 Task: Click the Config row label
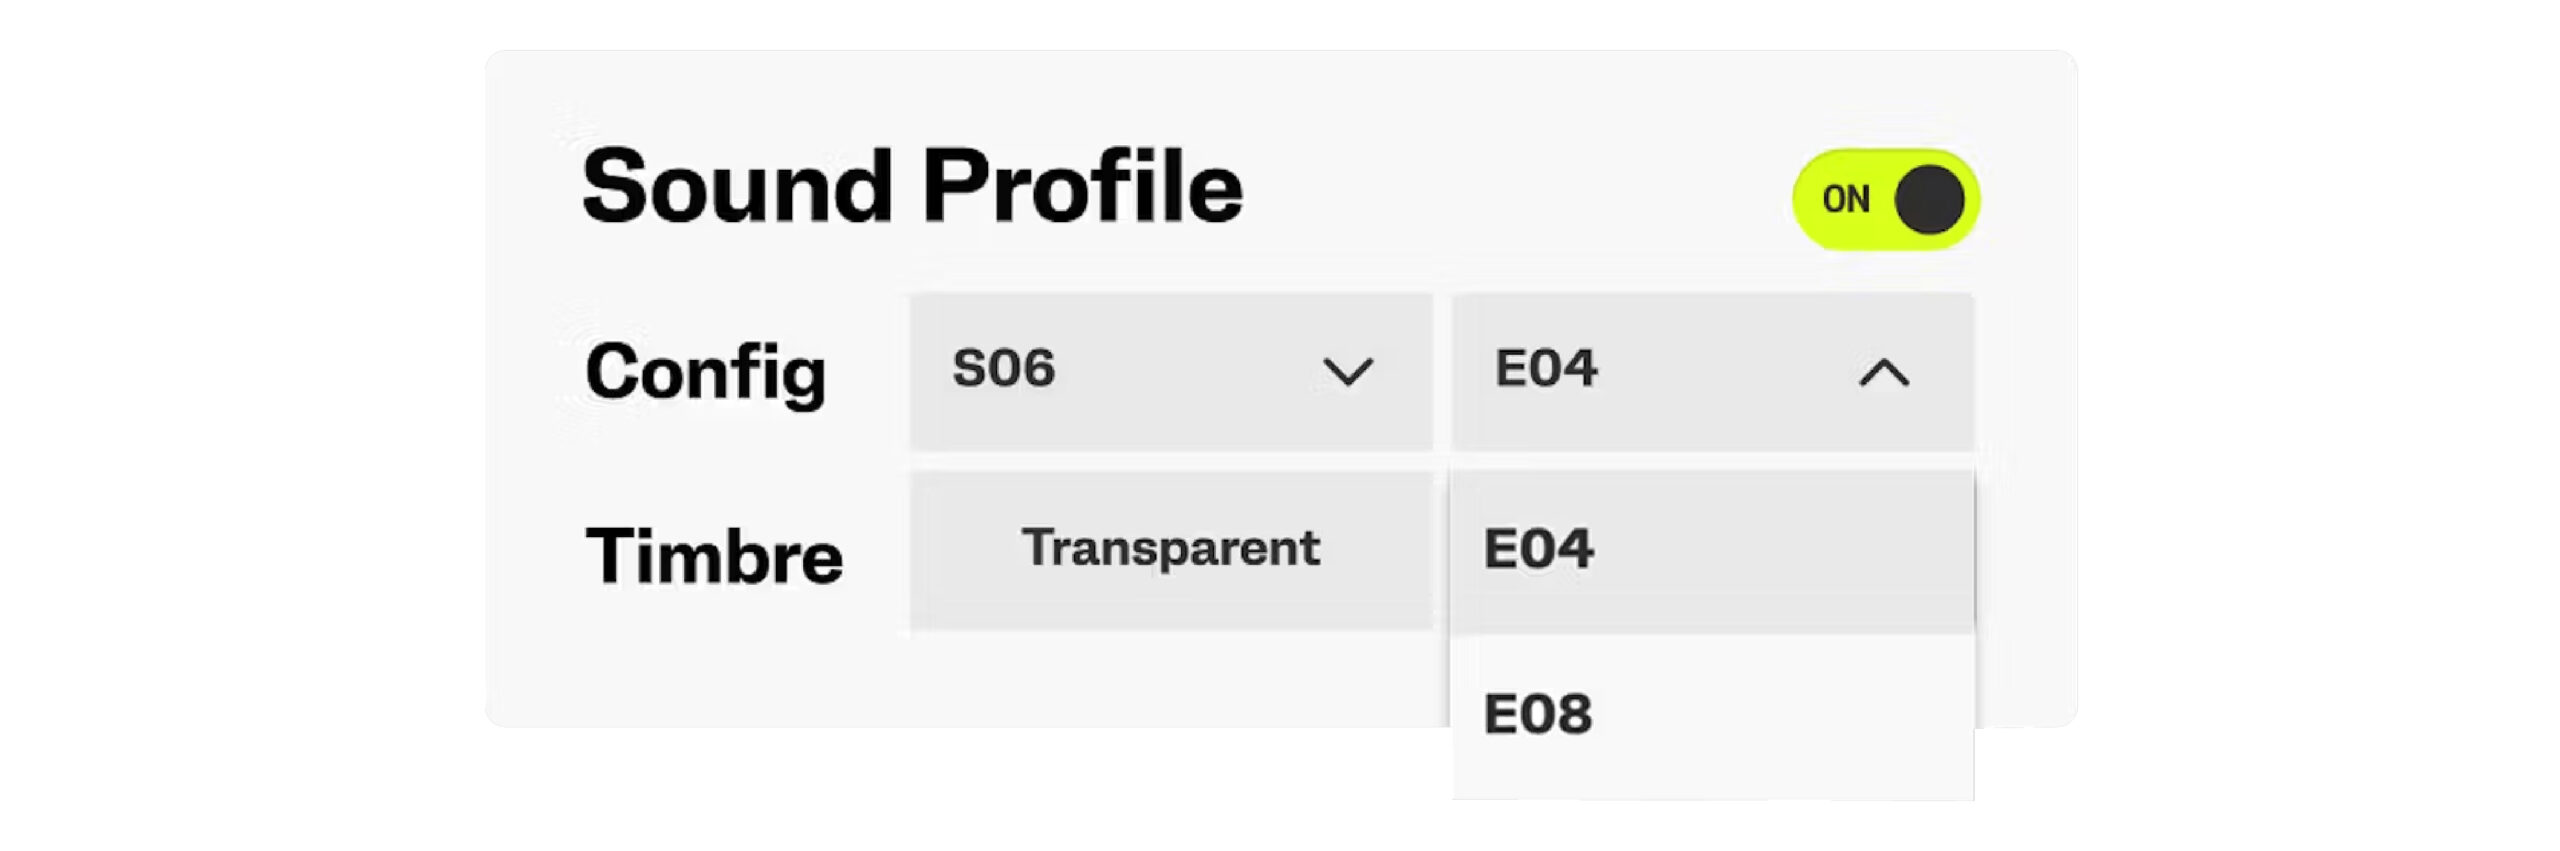pyautogui.click(x=706, y=372)
